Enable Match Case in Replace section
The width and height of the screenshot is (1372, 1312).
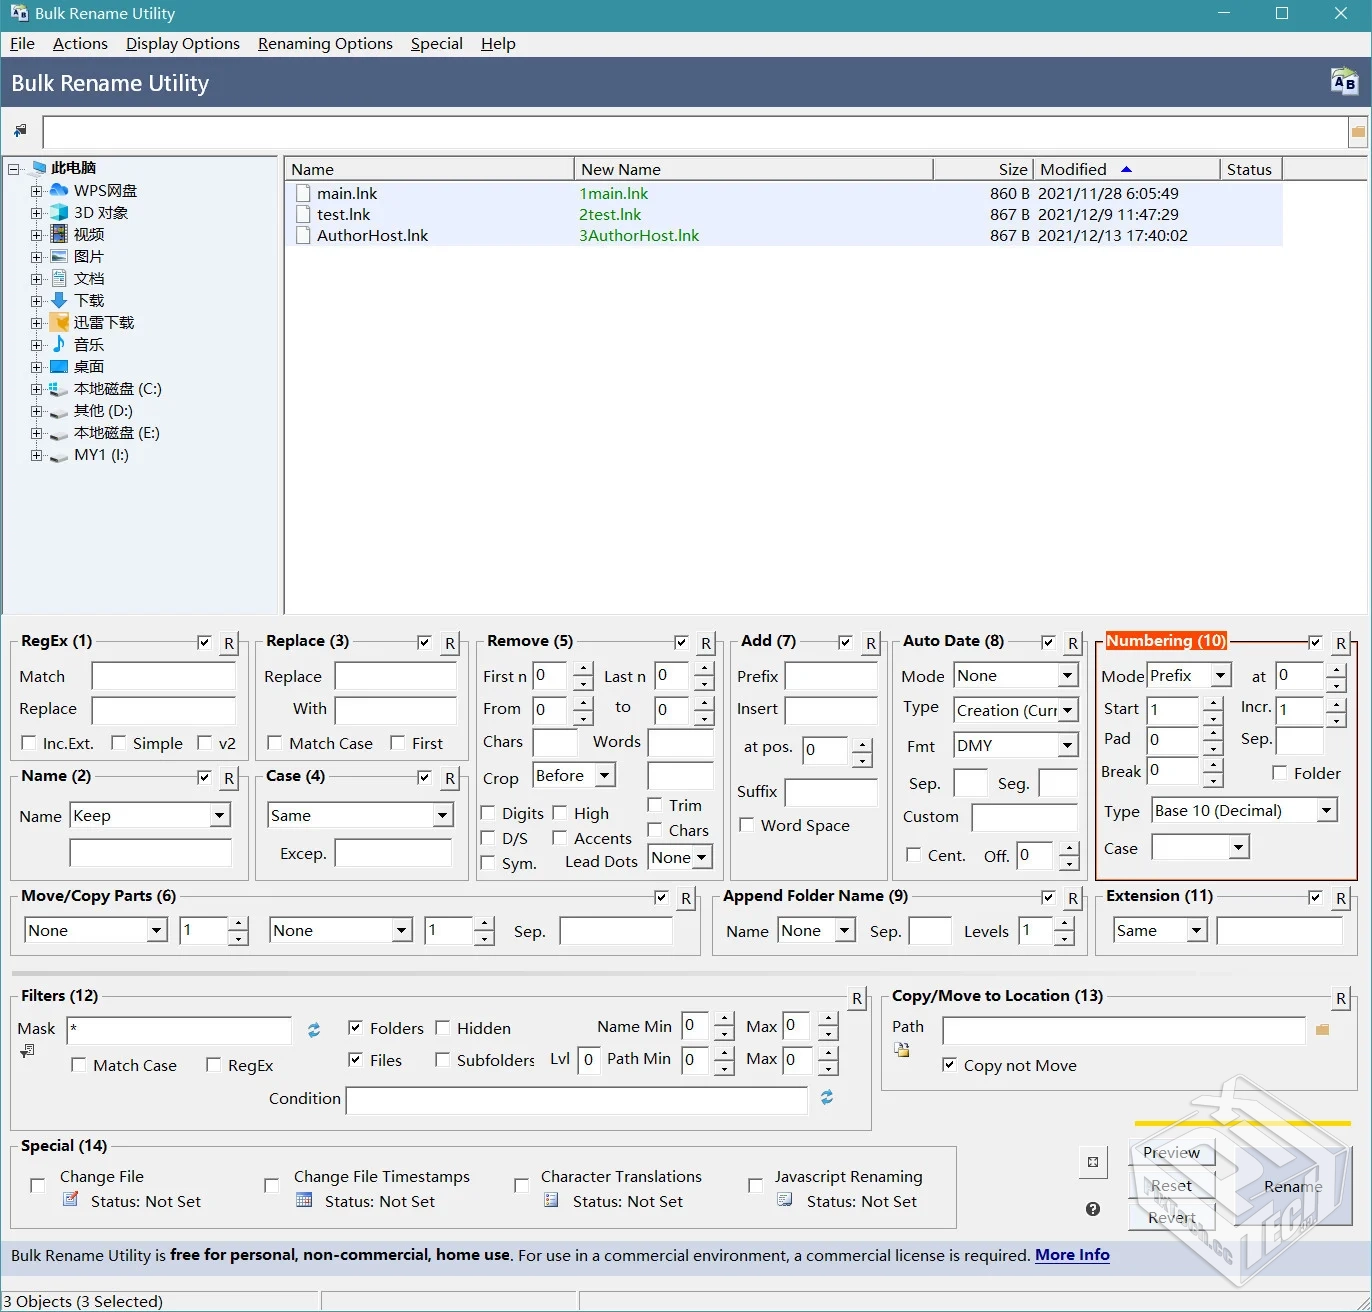(x=275, y=743)
